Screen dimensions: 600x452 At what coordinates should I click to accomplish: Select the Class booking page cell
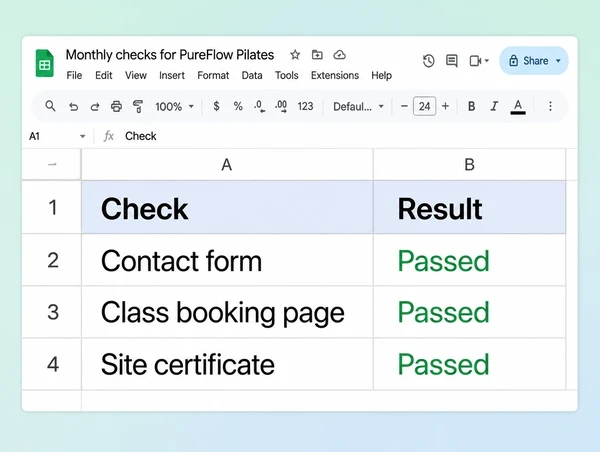(227, 312)
